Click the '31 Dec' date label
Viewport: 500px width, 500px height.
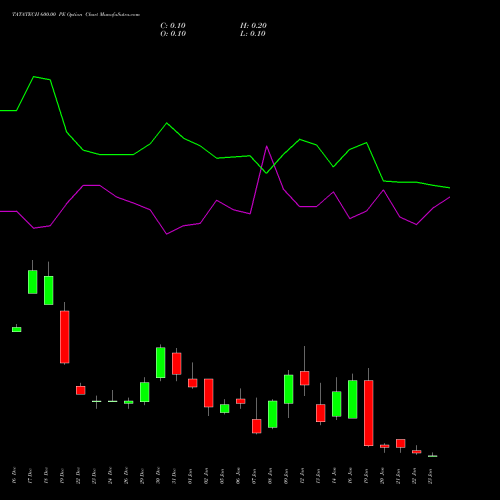coord(174,476)
